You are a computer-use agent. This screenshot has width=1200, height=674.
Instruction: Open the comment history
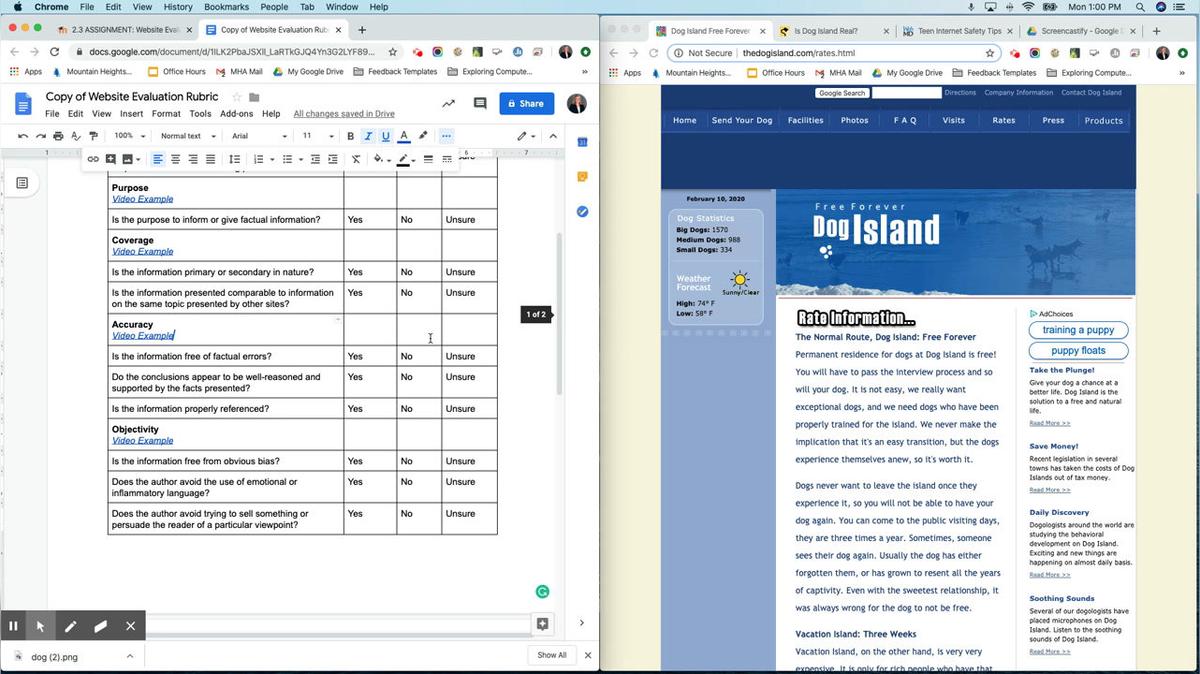click(x=480, y=103)
